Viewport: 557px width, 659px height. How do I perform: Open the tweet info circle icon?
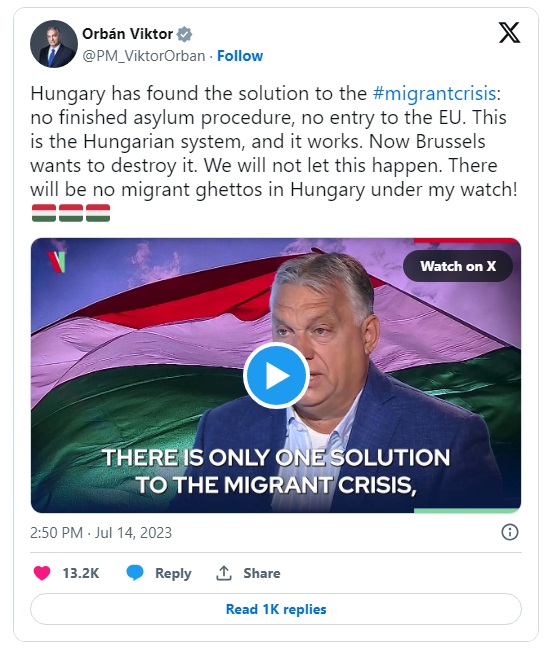[x=509, y=532]
